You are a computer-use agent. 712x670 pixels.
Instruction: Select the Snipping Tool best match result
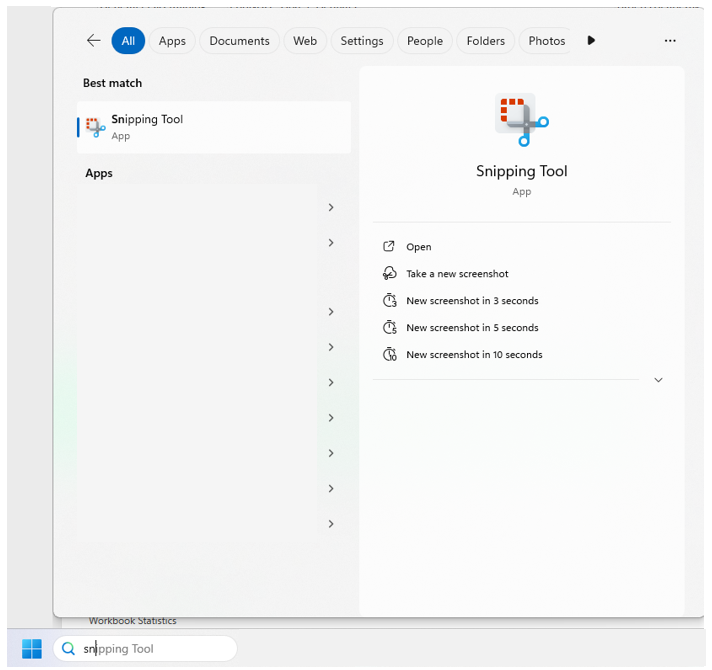(214, 127)
